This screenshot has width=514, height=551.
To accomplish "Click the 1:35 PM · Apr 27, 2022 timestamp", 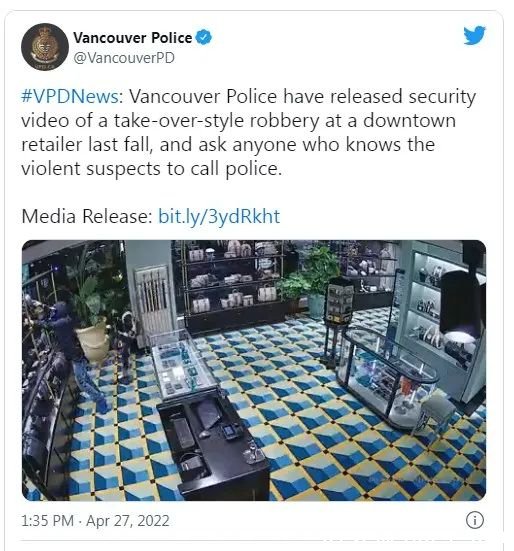I will pyautogui.click(x=95, y=521).
